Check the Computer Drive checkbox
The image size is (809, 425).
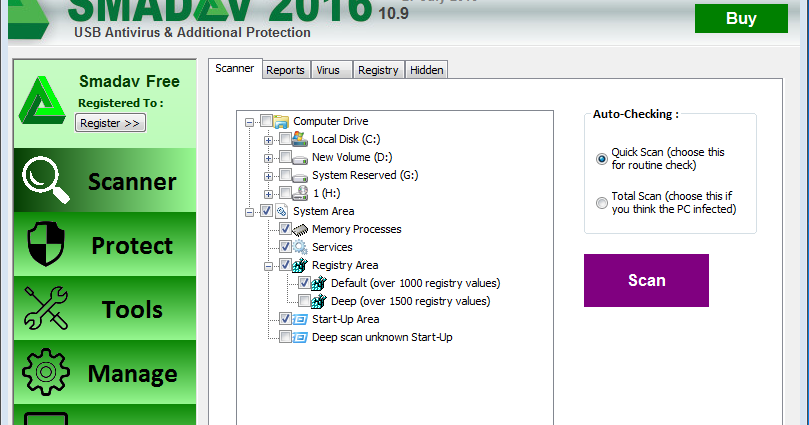[266, 121]
